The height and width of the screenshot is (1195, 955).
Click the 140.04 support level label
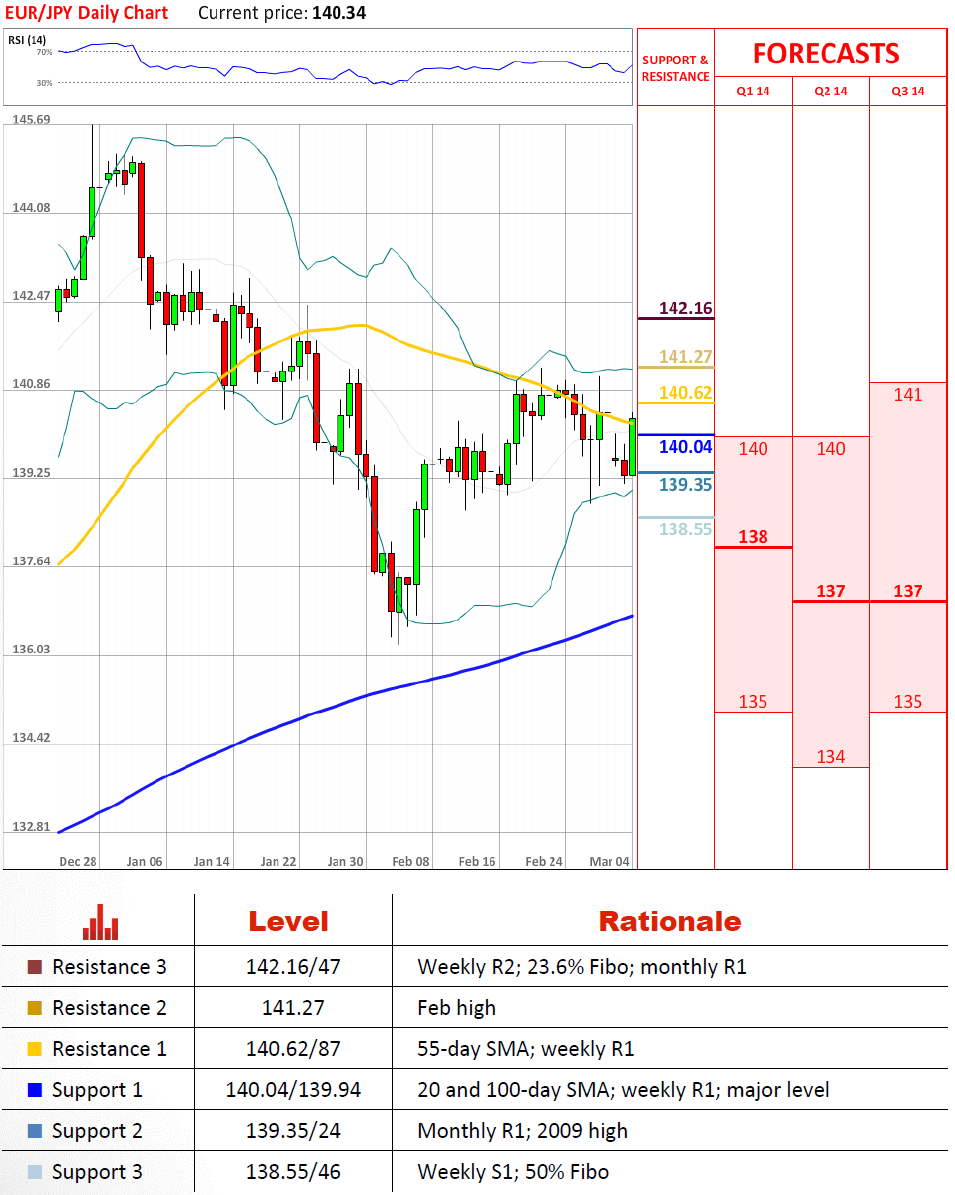pyautogui.click(x=686, y=447)
